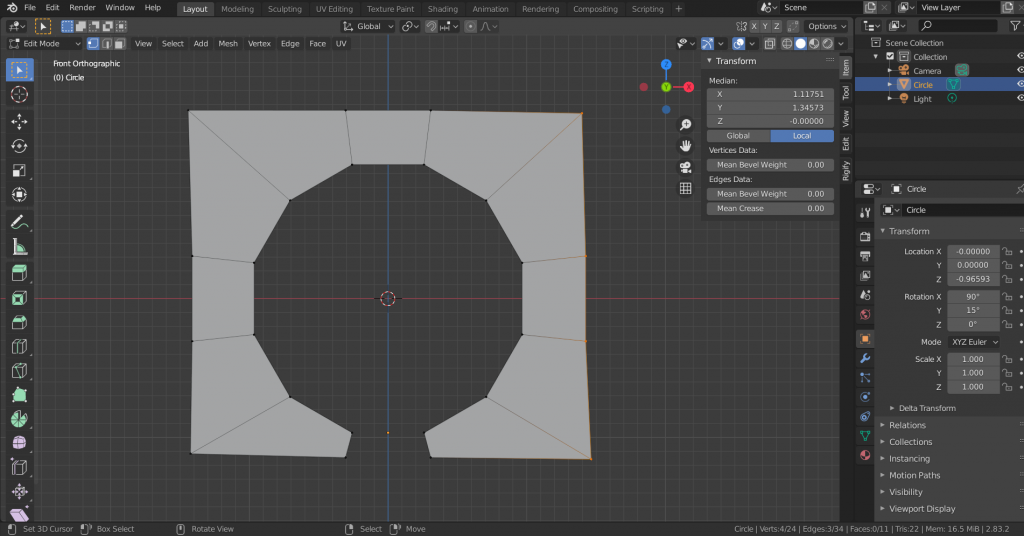1024x536 pixels.
Task: Select the Move tool
Action: 19,121
